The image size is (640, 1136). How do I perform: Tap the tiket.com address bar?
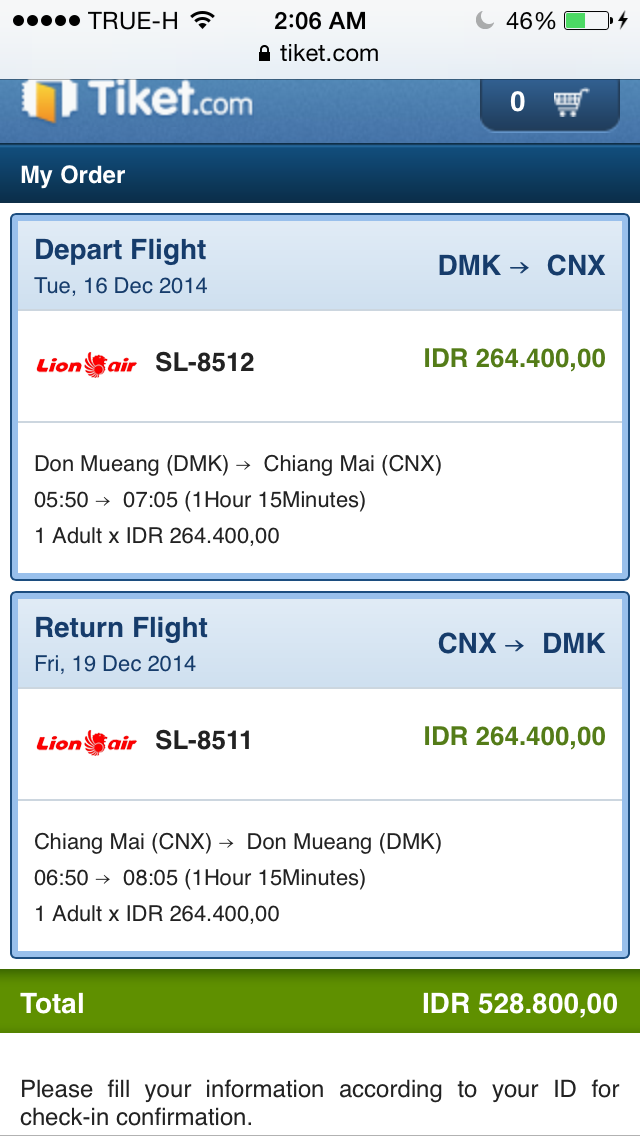[x=320, y=54]
